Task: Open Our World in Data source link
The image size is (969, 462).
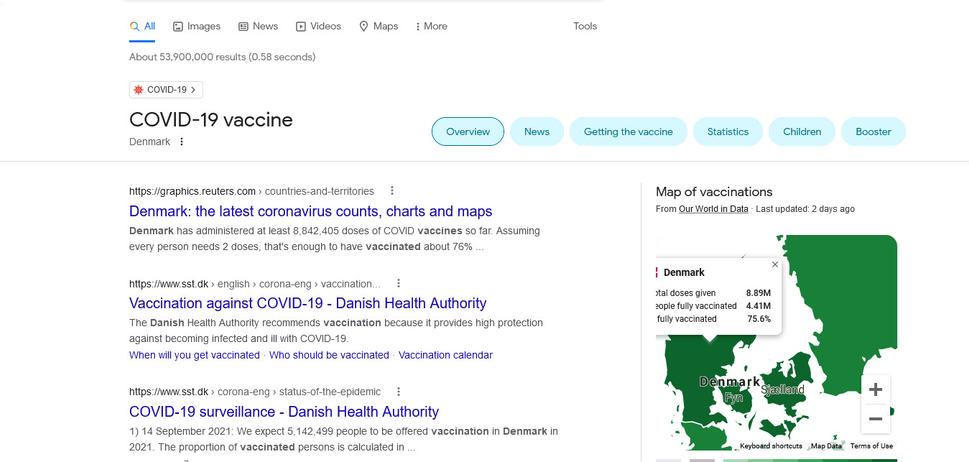Action: [x=713, y=209]
